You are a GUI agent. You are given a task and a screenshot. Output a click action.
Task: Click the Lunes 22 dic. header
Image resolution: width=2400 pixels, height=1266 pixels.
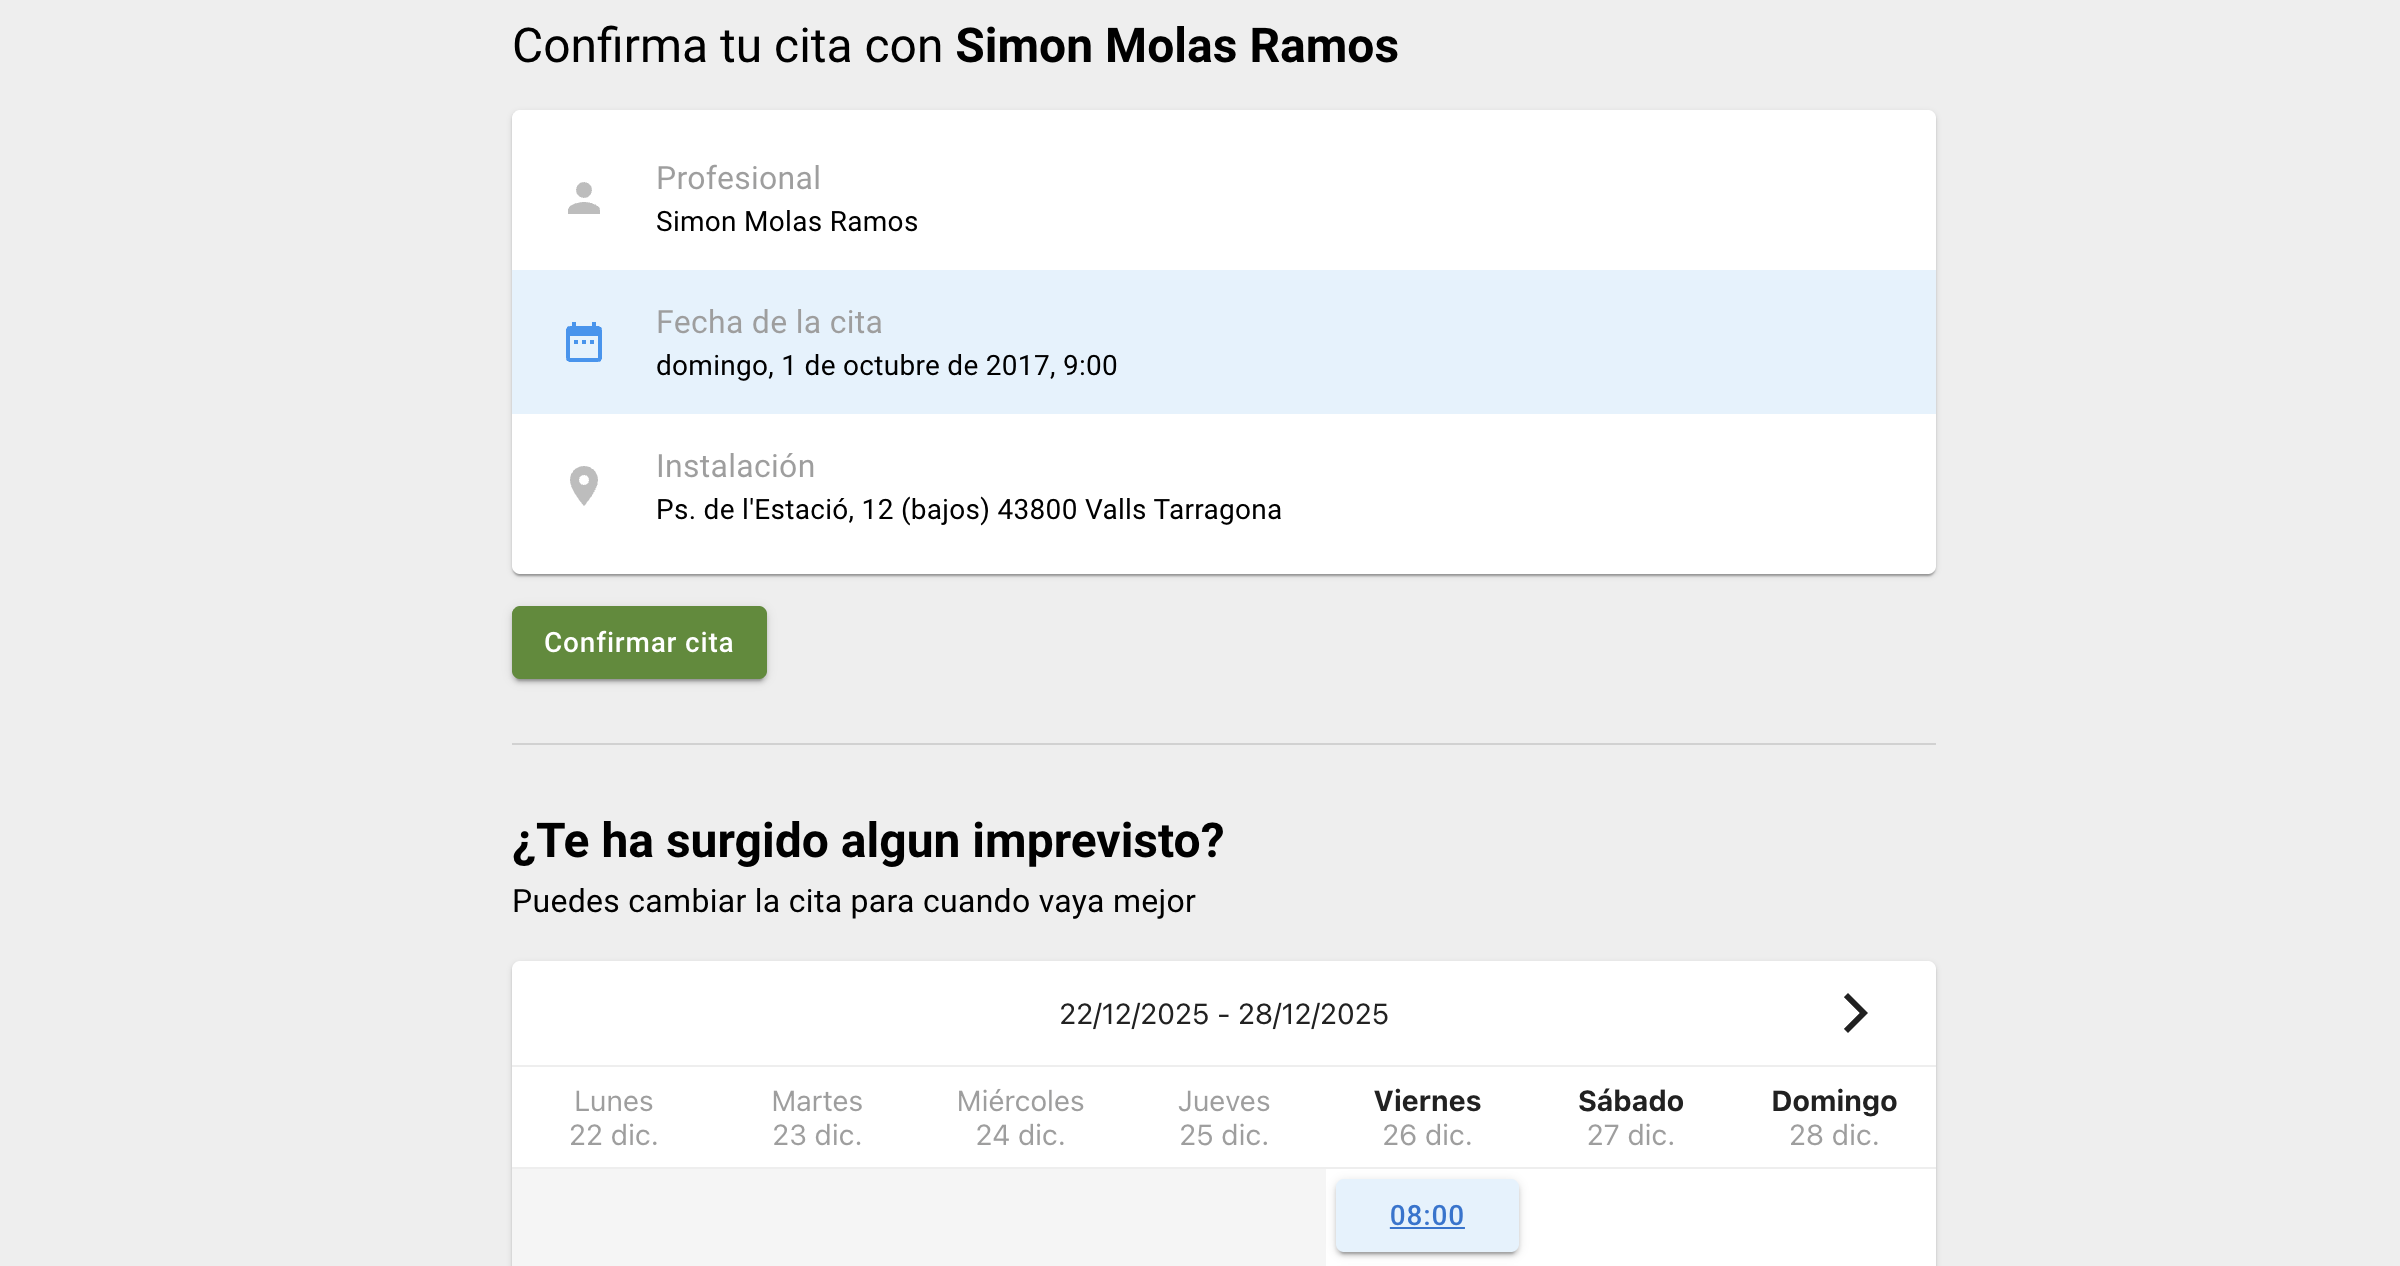[613, 1117]
